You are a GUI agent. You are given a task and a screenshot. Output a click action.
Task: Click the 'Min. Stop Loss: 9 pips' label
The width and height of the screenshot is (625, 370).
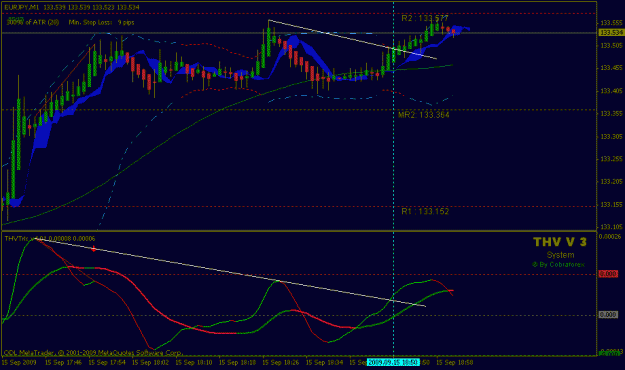pos(101,22)
